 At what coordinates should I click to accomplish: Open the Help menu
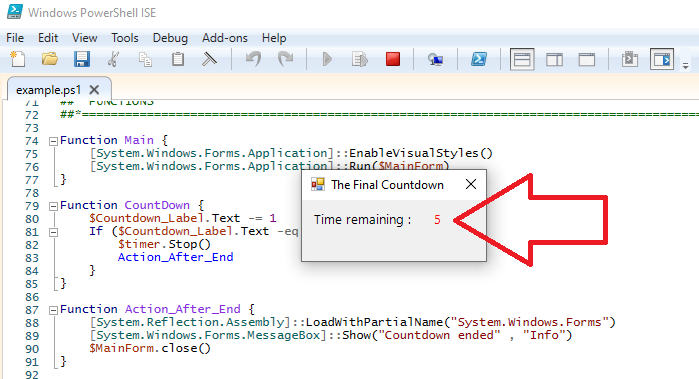pos(274,38)
